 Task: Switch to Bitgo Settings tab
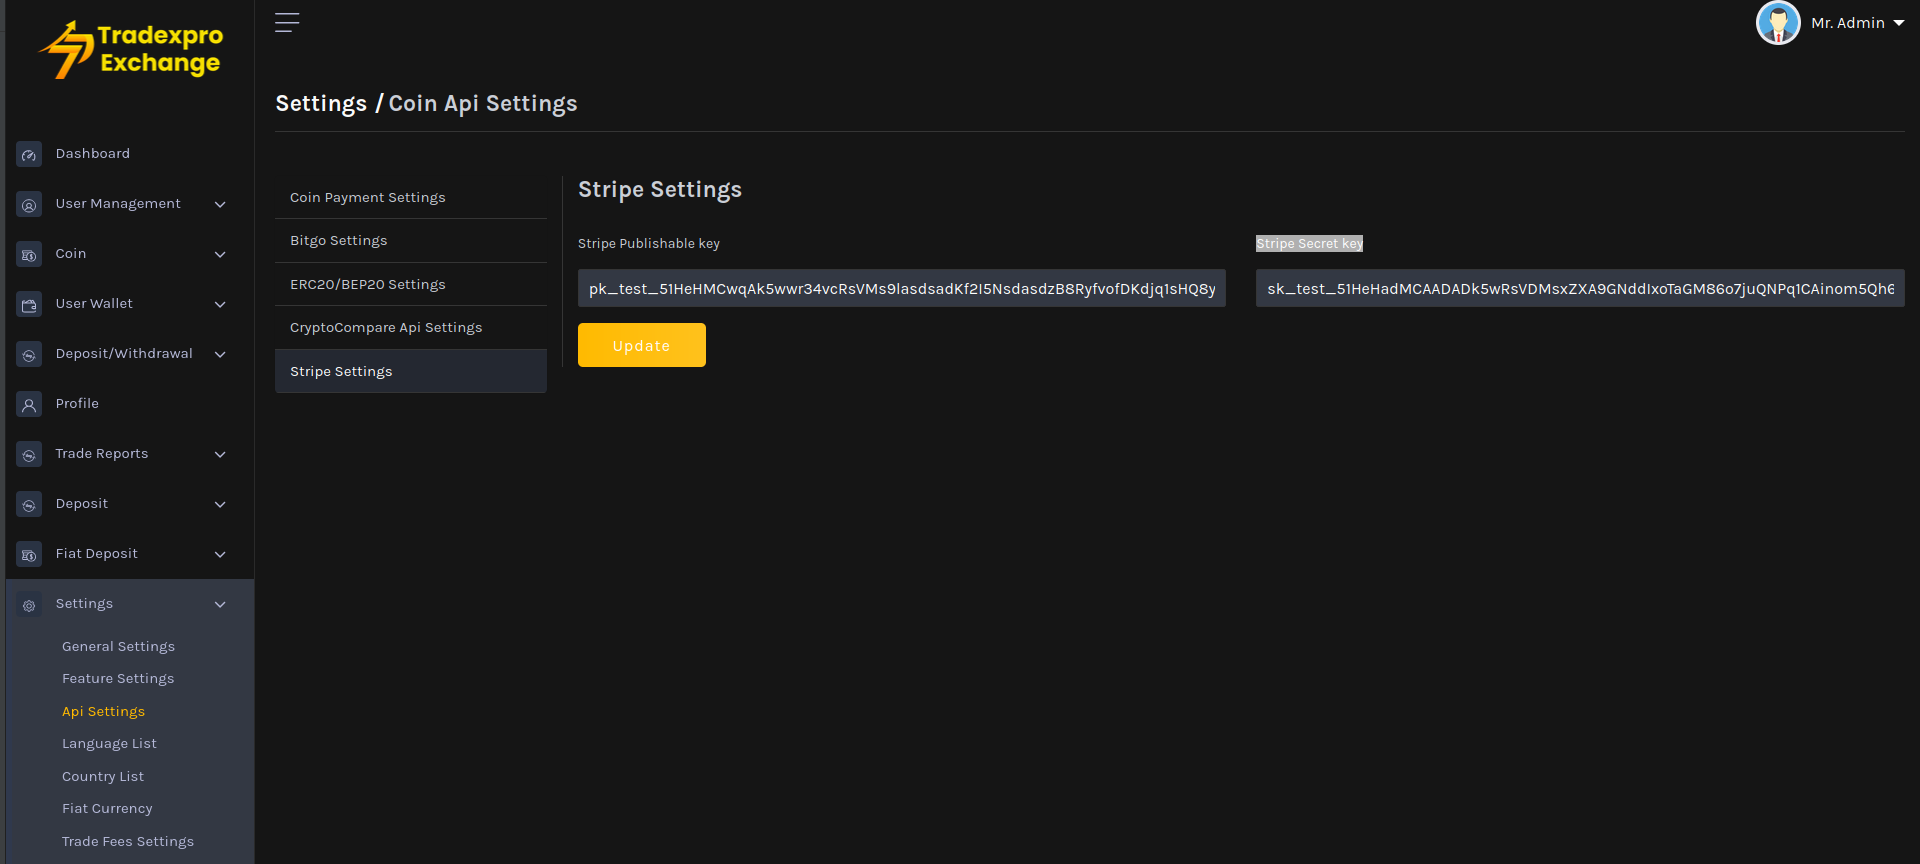point(338,241)
